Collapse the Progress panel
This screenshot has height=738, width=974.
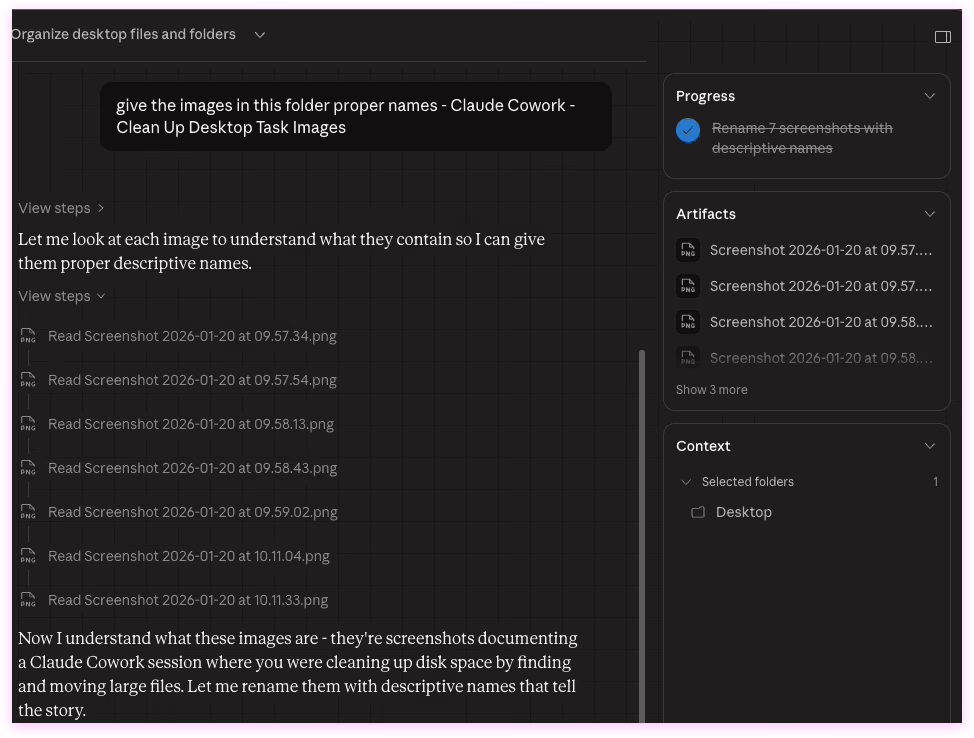tap(929, 96)
